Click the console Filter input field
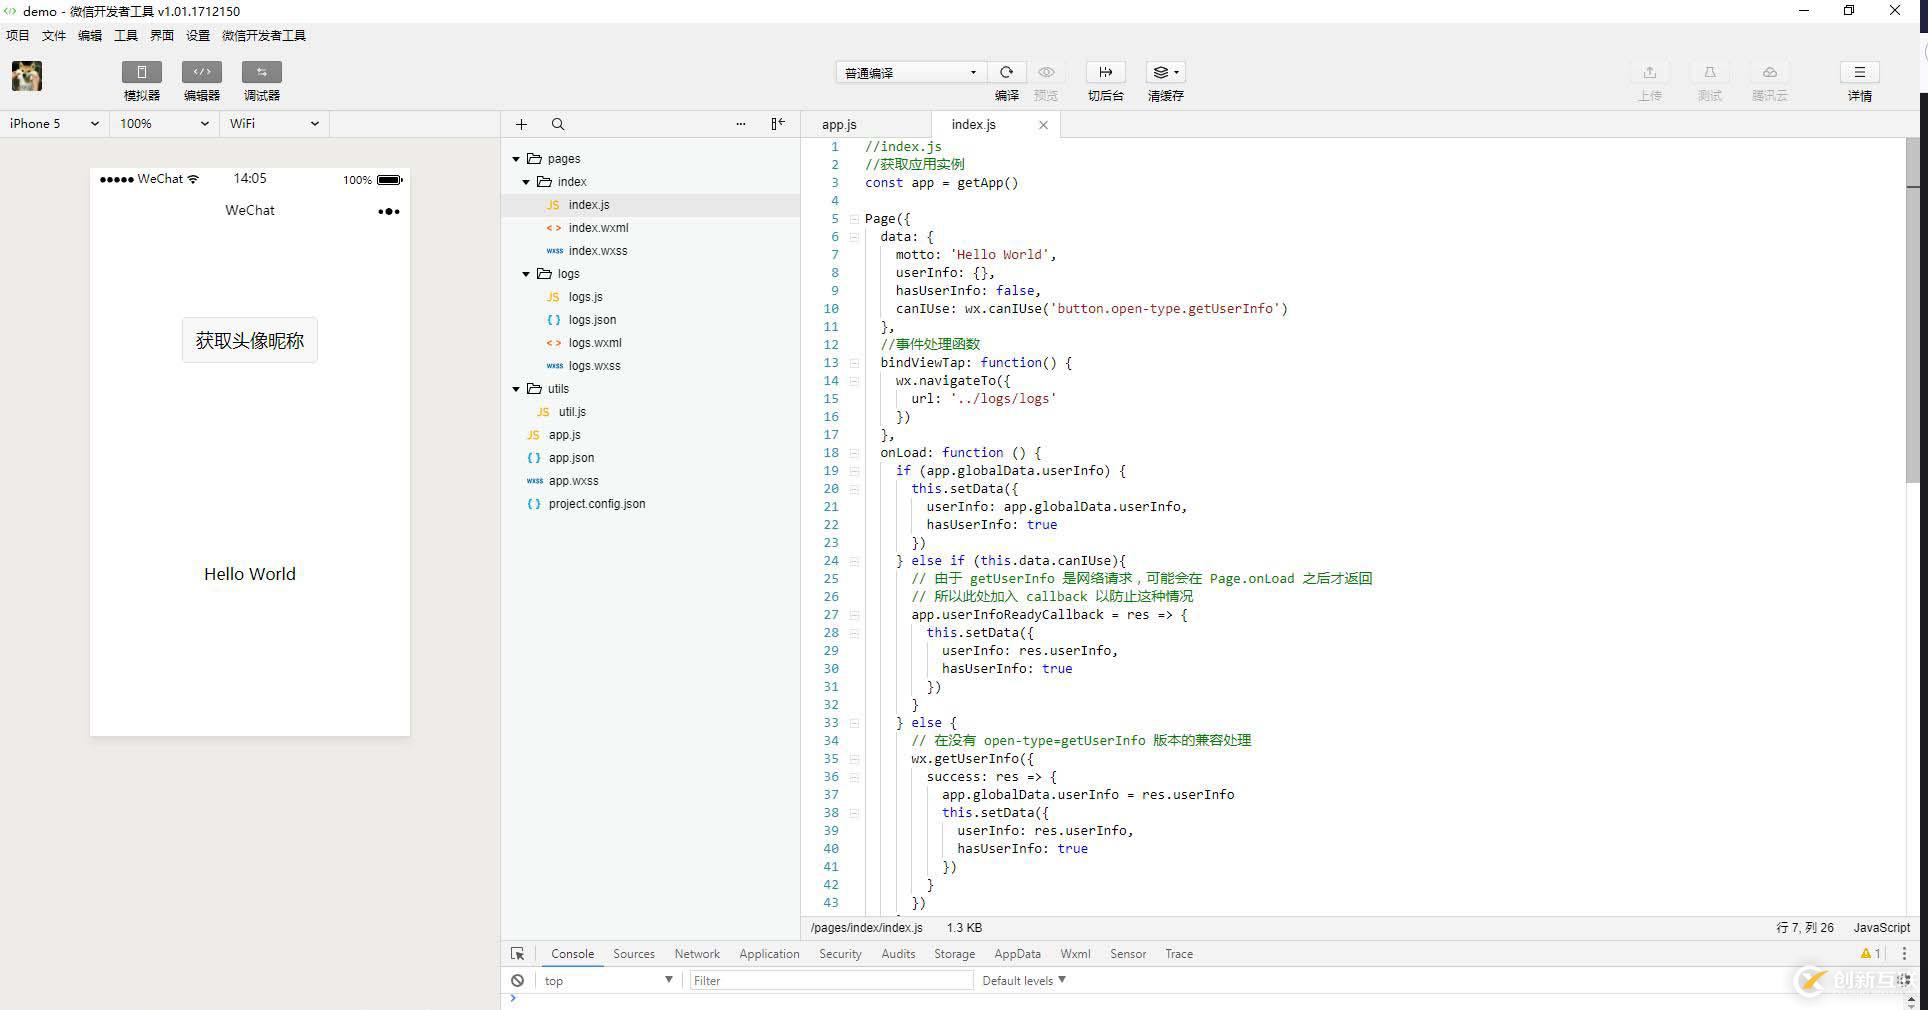The height and width of the screenshot is (1010, 1928). [831, 981]
